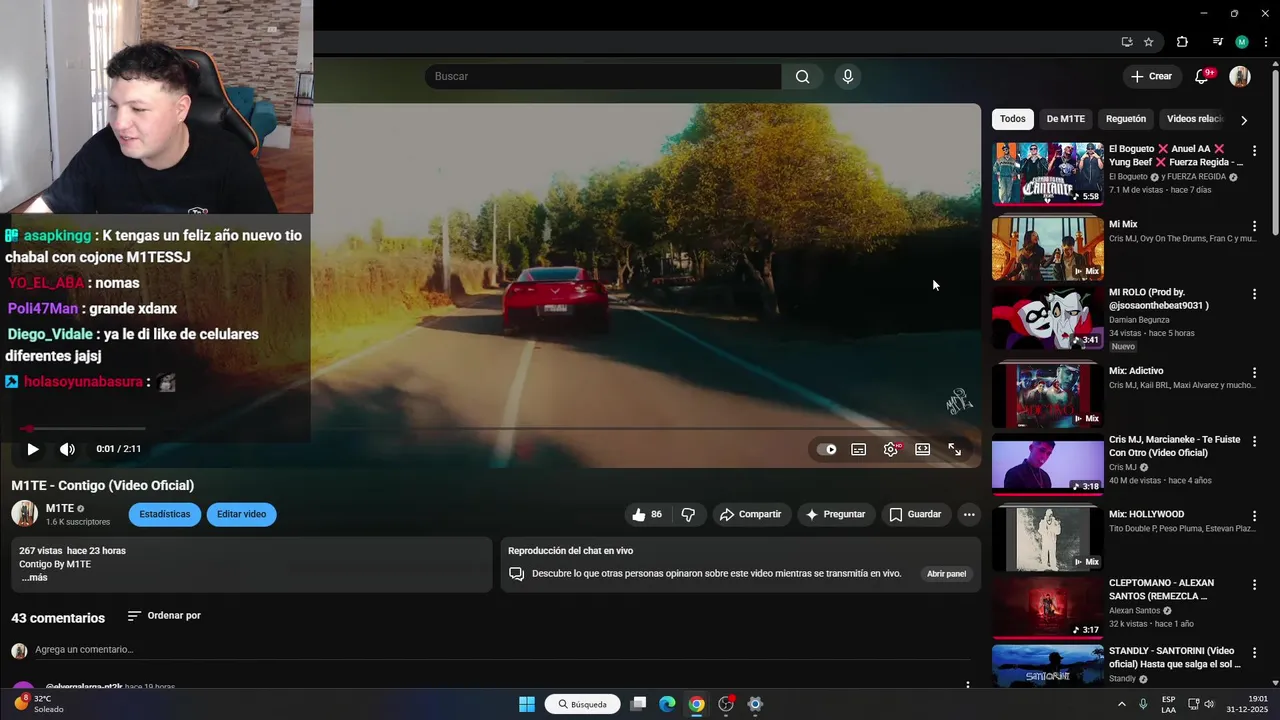This screenshot has height=720, width=1280.
Task: Open El Bogueto Anuel AA video thumbnail
Action: (x=1047, y=174)
